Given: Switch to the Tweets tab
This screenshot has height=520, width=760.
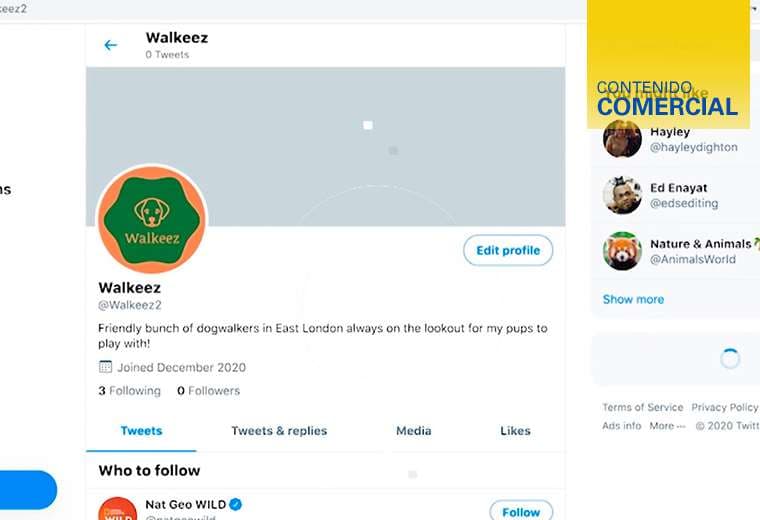Looking at the screenshot, I should (141, 431).
